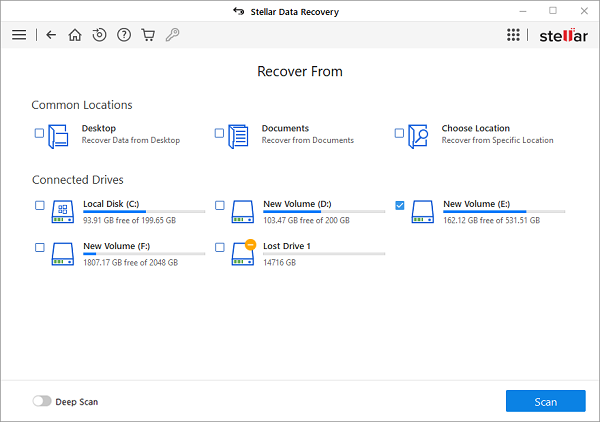Screen dimensions: 600x422
Task: Click New Volume (F:) usage bar
Action: [144, 254]
